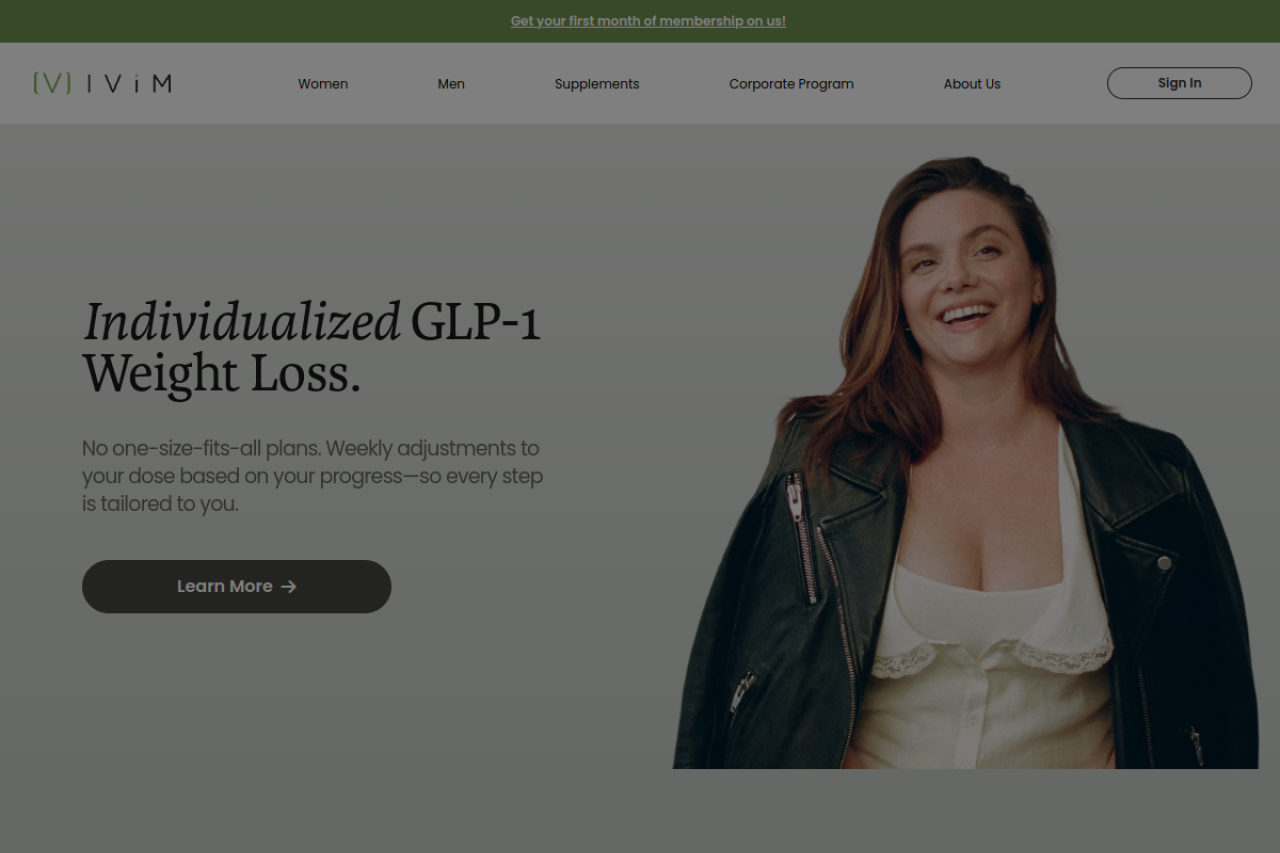Screen dimensions: 1280x853
Task: Go to the Corporate Program page
Action: pyautogui.click(x=791, y=84)
